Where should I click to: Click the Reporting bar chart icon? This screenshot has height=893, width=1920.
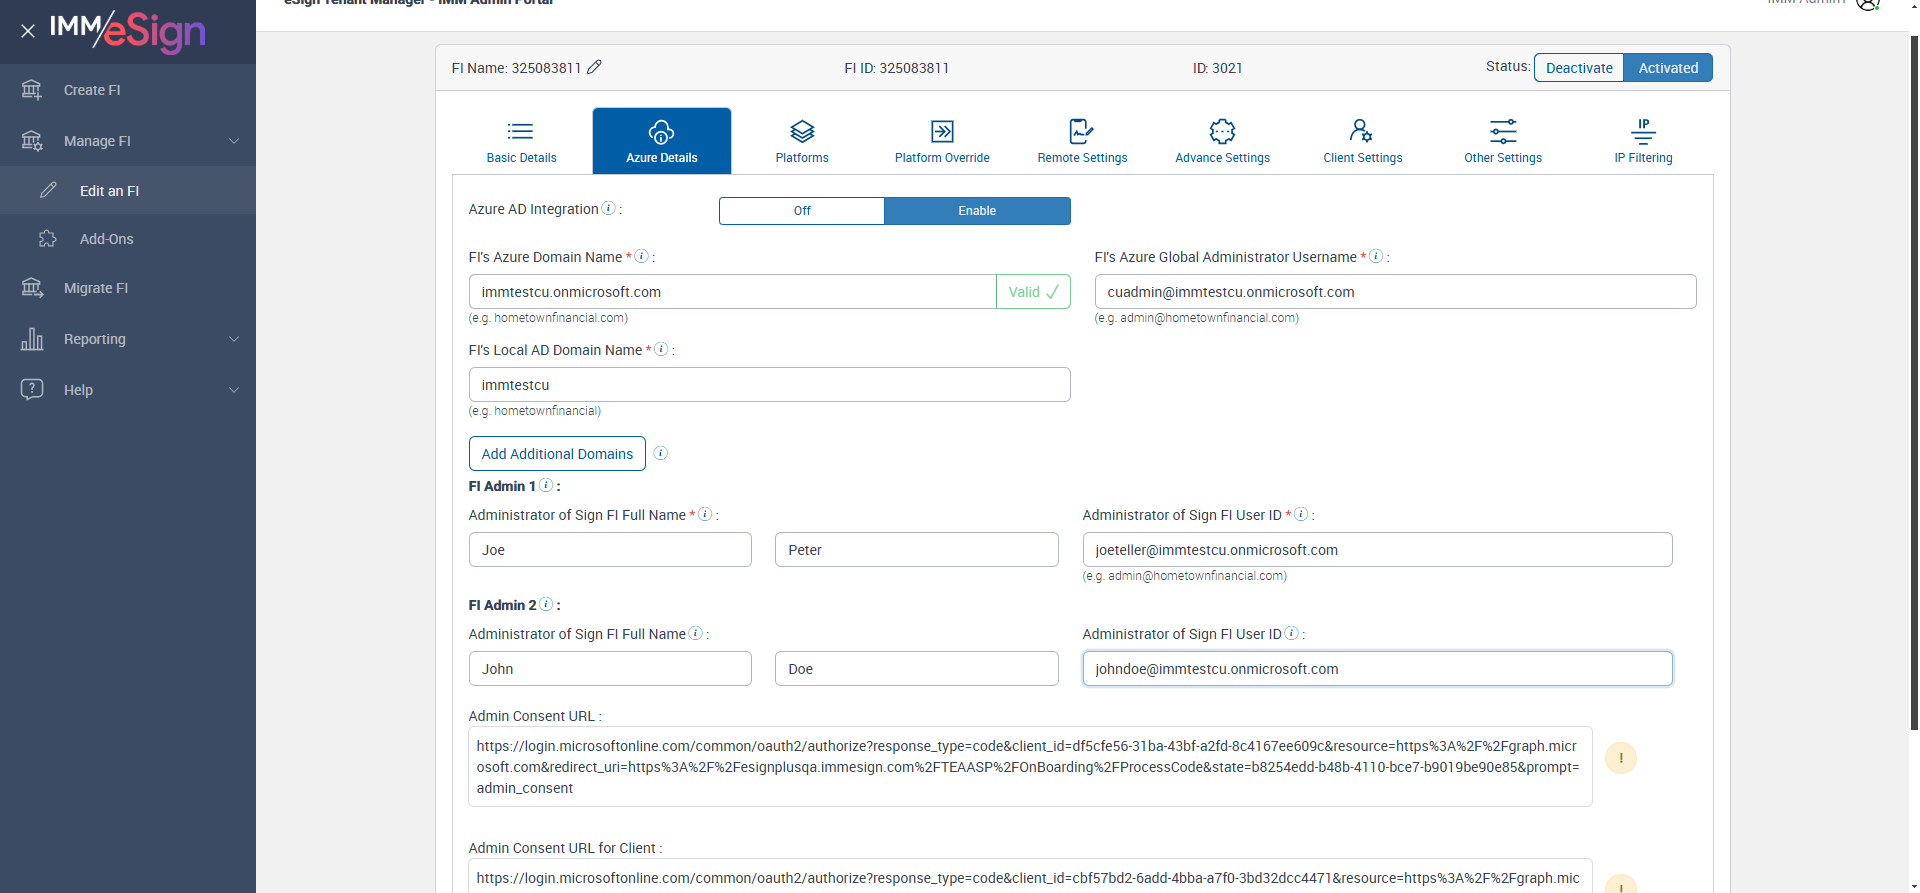32,339
